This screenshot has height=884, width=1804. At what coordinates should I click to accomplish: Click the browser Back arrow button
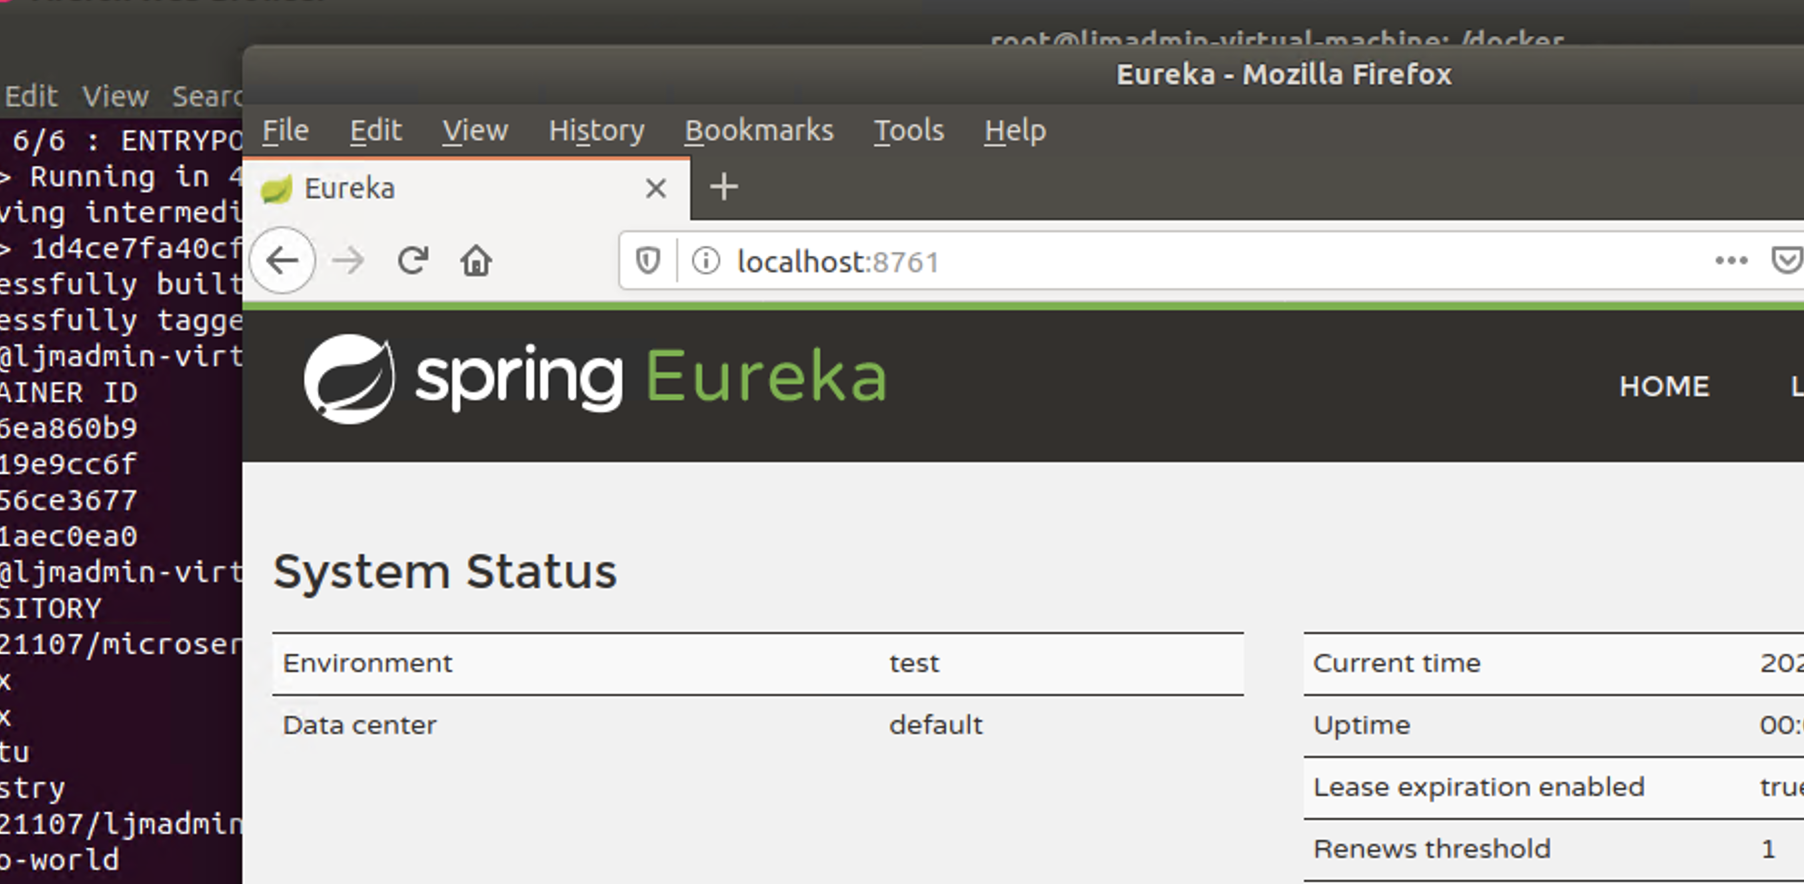pos(283,261)
